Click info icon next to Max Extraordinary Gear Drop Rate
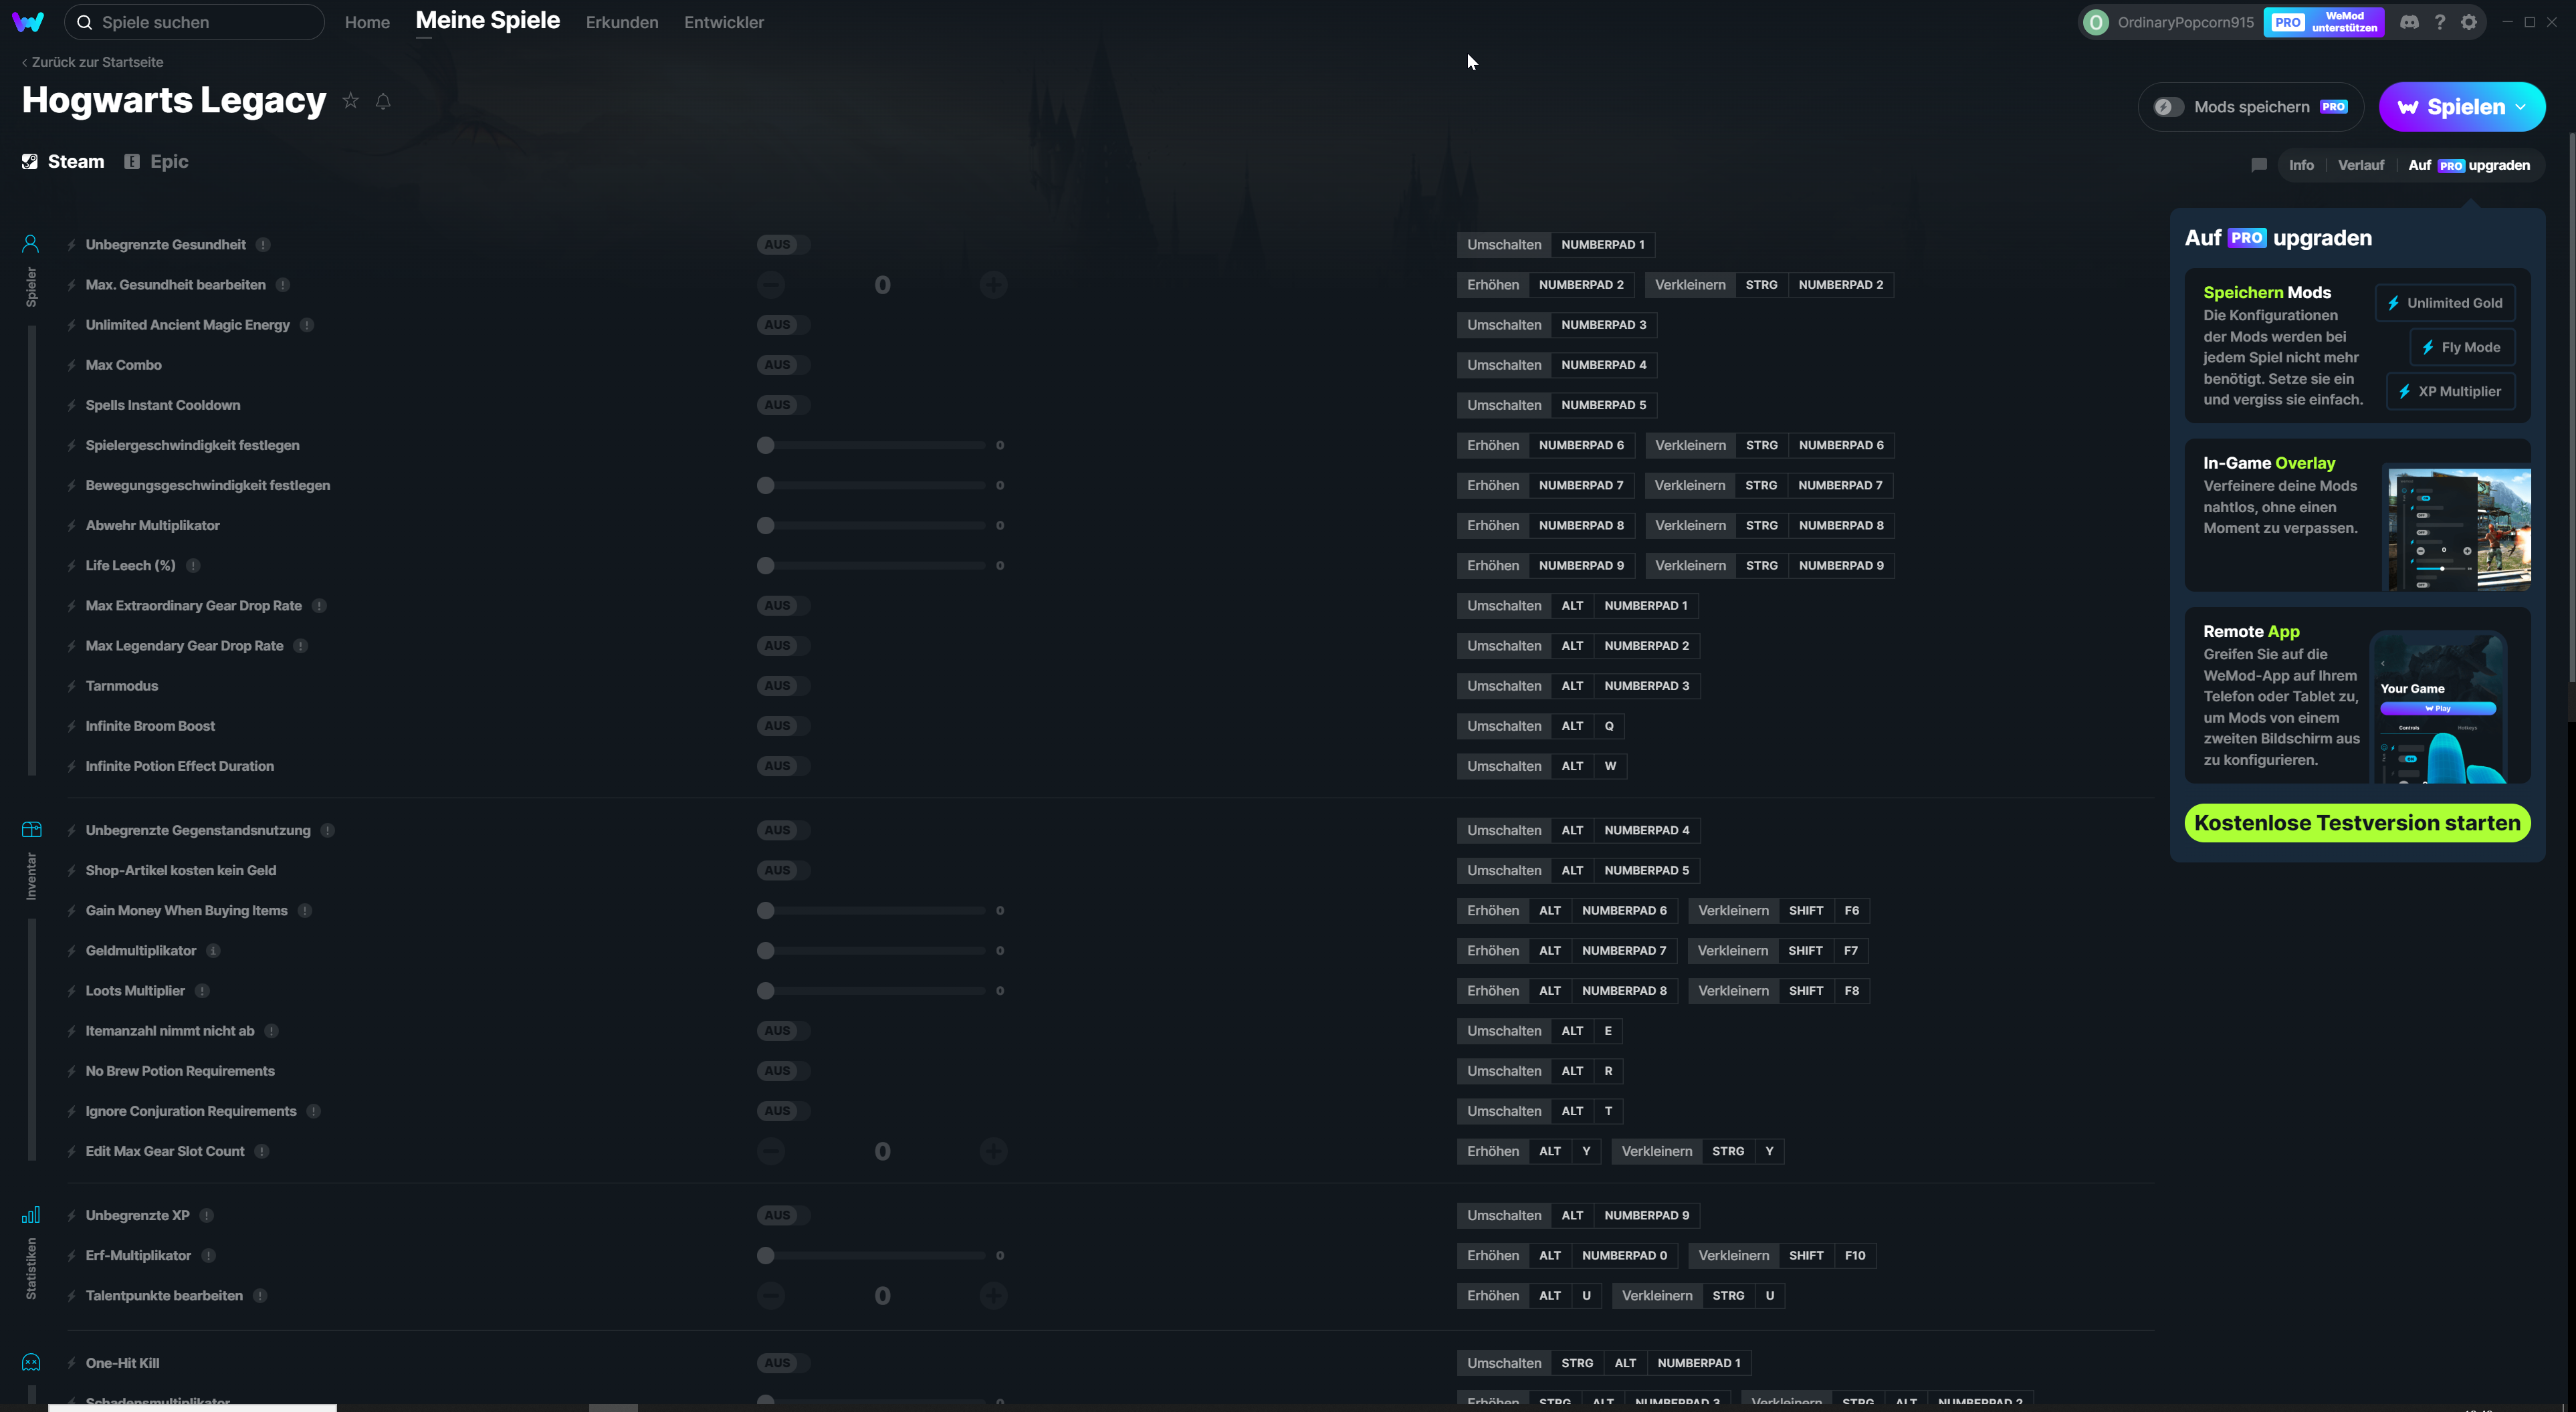Viewport: 2576px width, 1412px height. (x=319, y=606)
